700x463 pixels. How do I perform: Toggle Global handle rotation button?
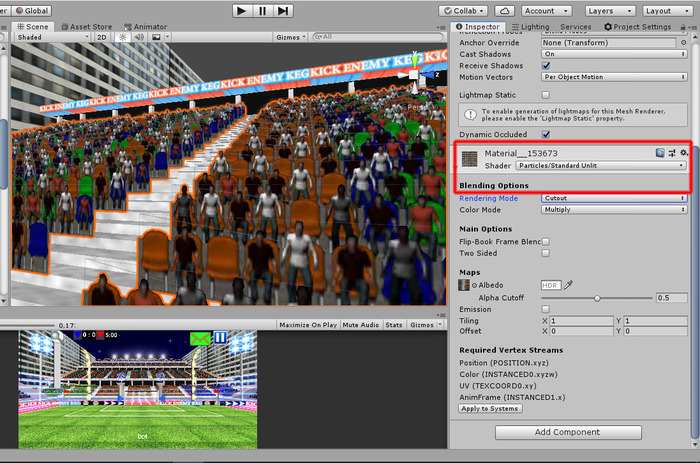32,11
